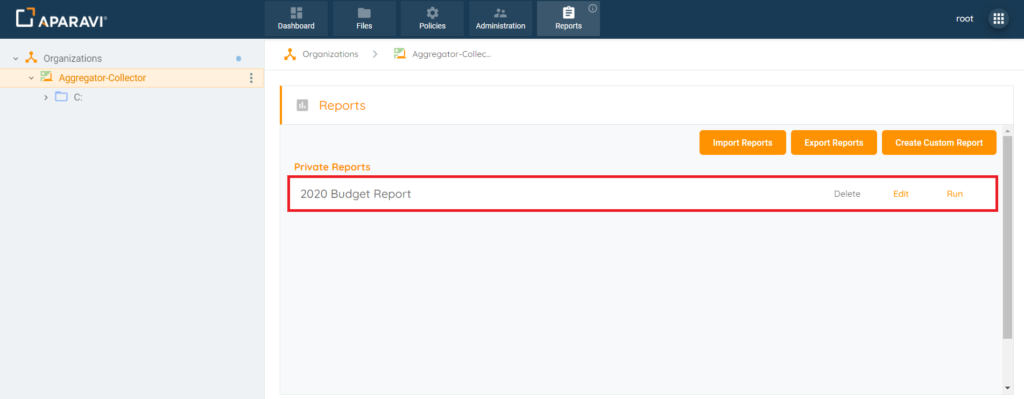
Task: Expand the C: drive folder
Action: click(x=46, y=97)
